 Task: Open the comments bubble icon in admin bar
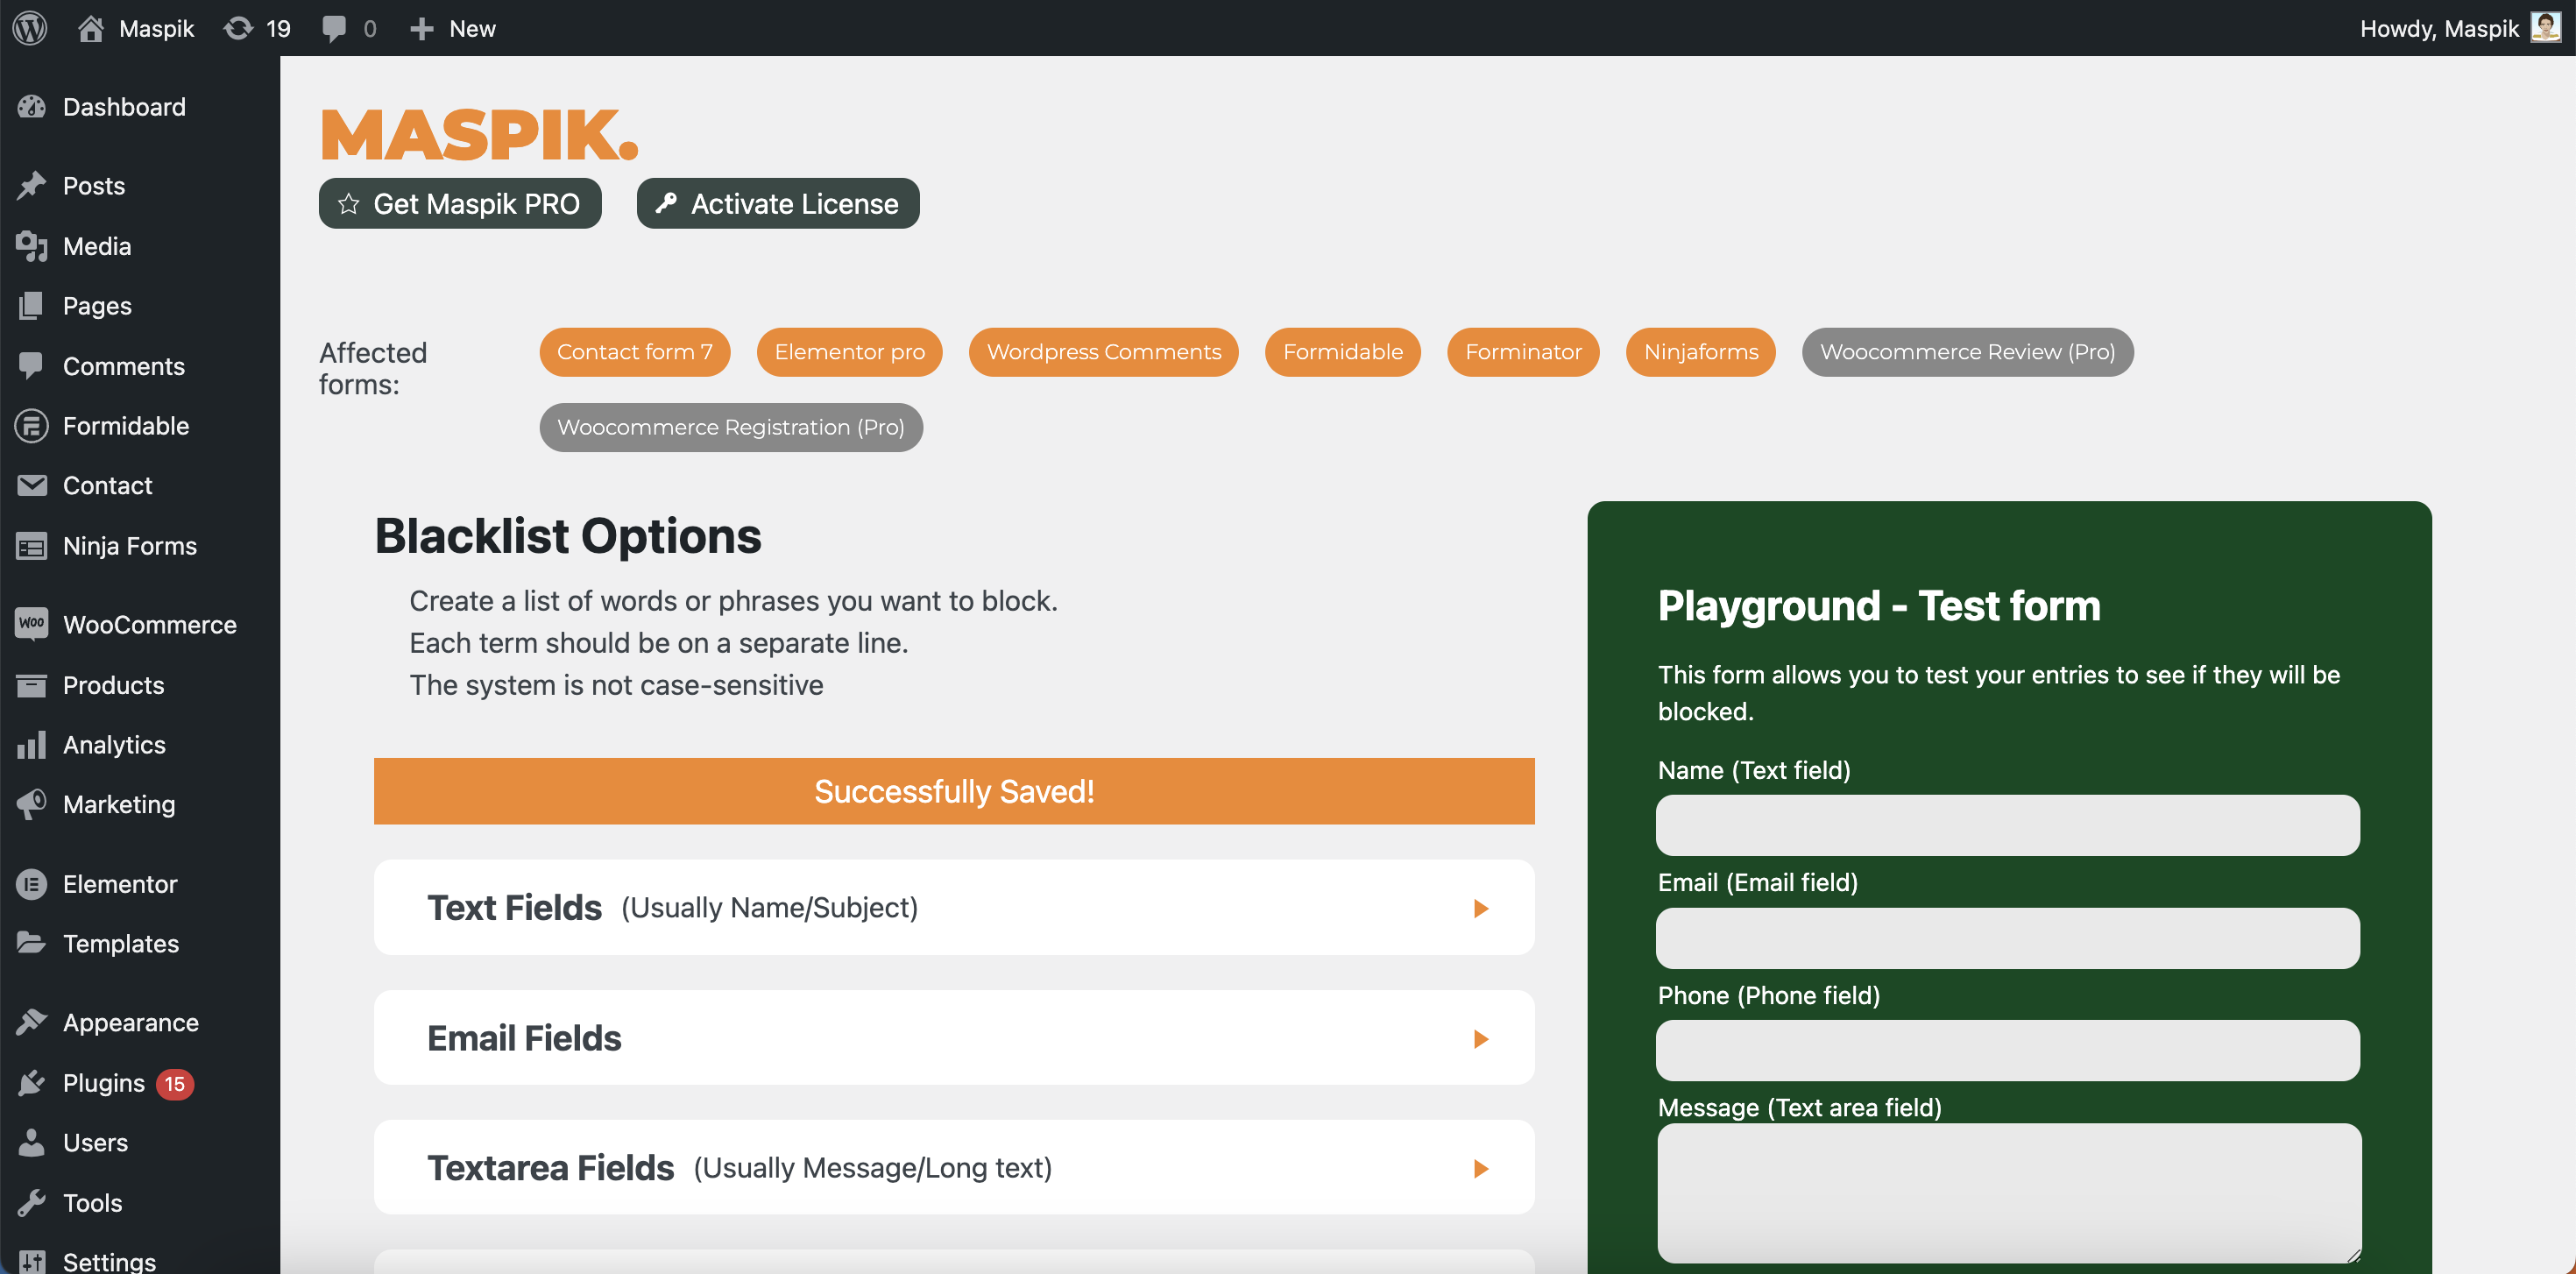click(x=334, y=28)
